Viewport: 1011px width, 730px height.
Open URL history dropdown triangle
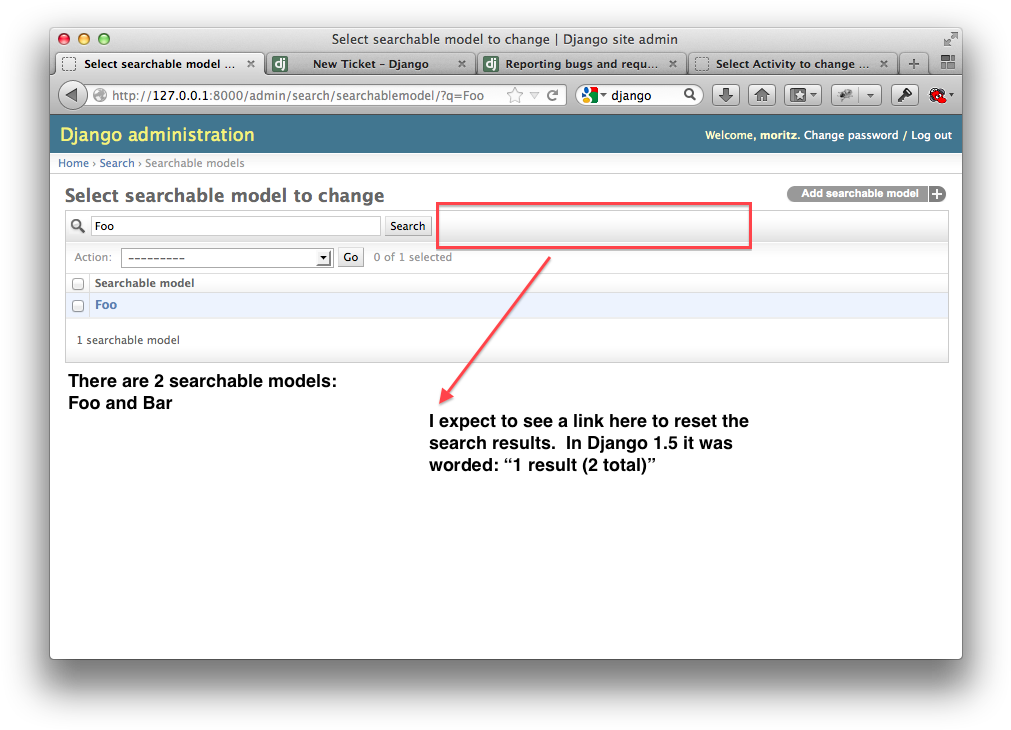(x=534, y=95)
